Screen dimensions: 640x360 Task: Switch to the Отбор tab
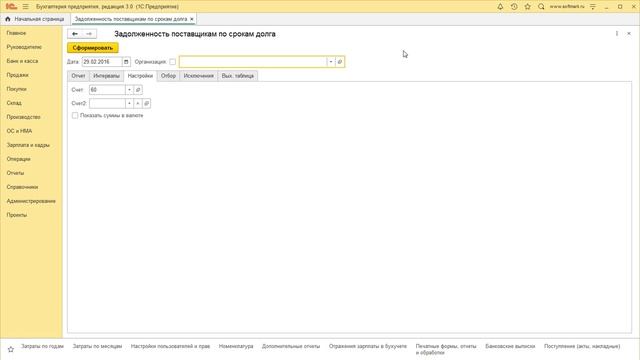168,76
